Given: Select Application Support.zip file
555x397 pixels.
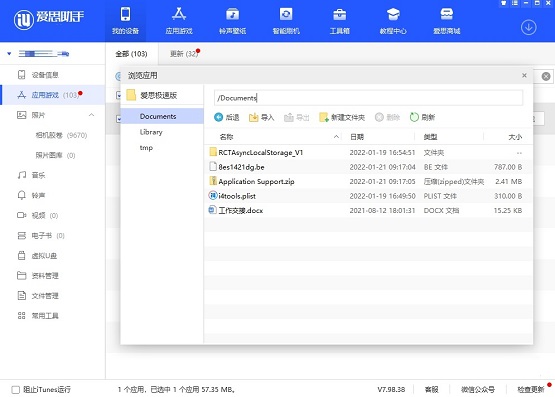Looking at the screenshot, I should (x=368, y=182).
